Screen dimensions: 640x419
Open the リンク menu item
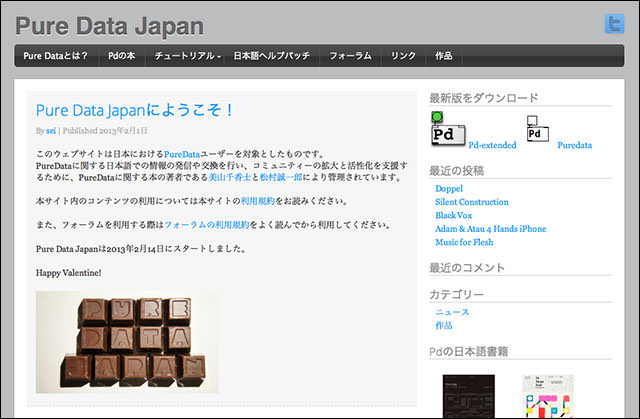(x=403, y=56)
